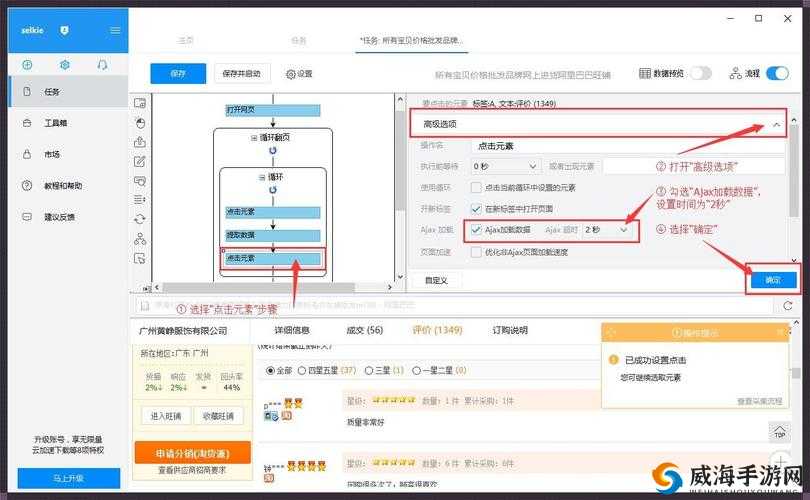Open the 成交 (56) tab
The height and width of the screenshot is (500, 810).
[364, 330]
